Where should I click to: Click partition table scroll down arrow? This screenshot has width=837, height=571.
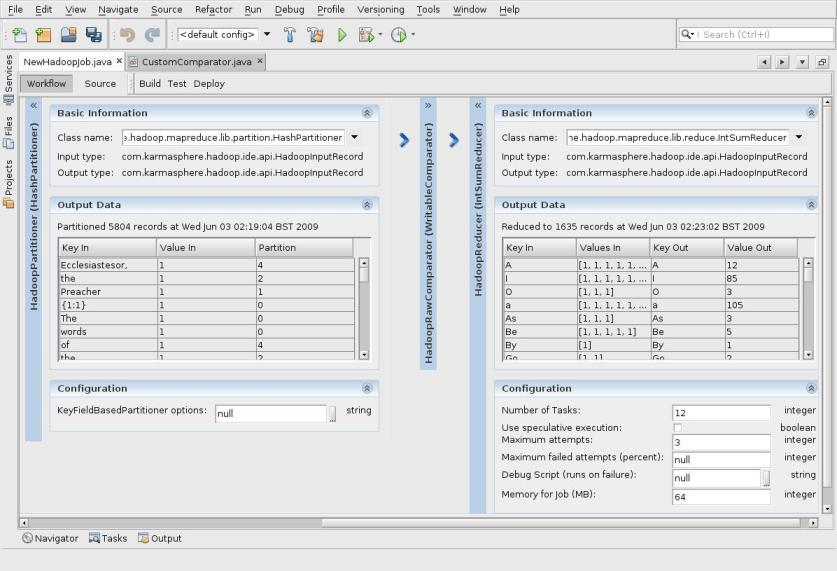(364, 354)
